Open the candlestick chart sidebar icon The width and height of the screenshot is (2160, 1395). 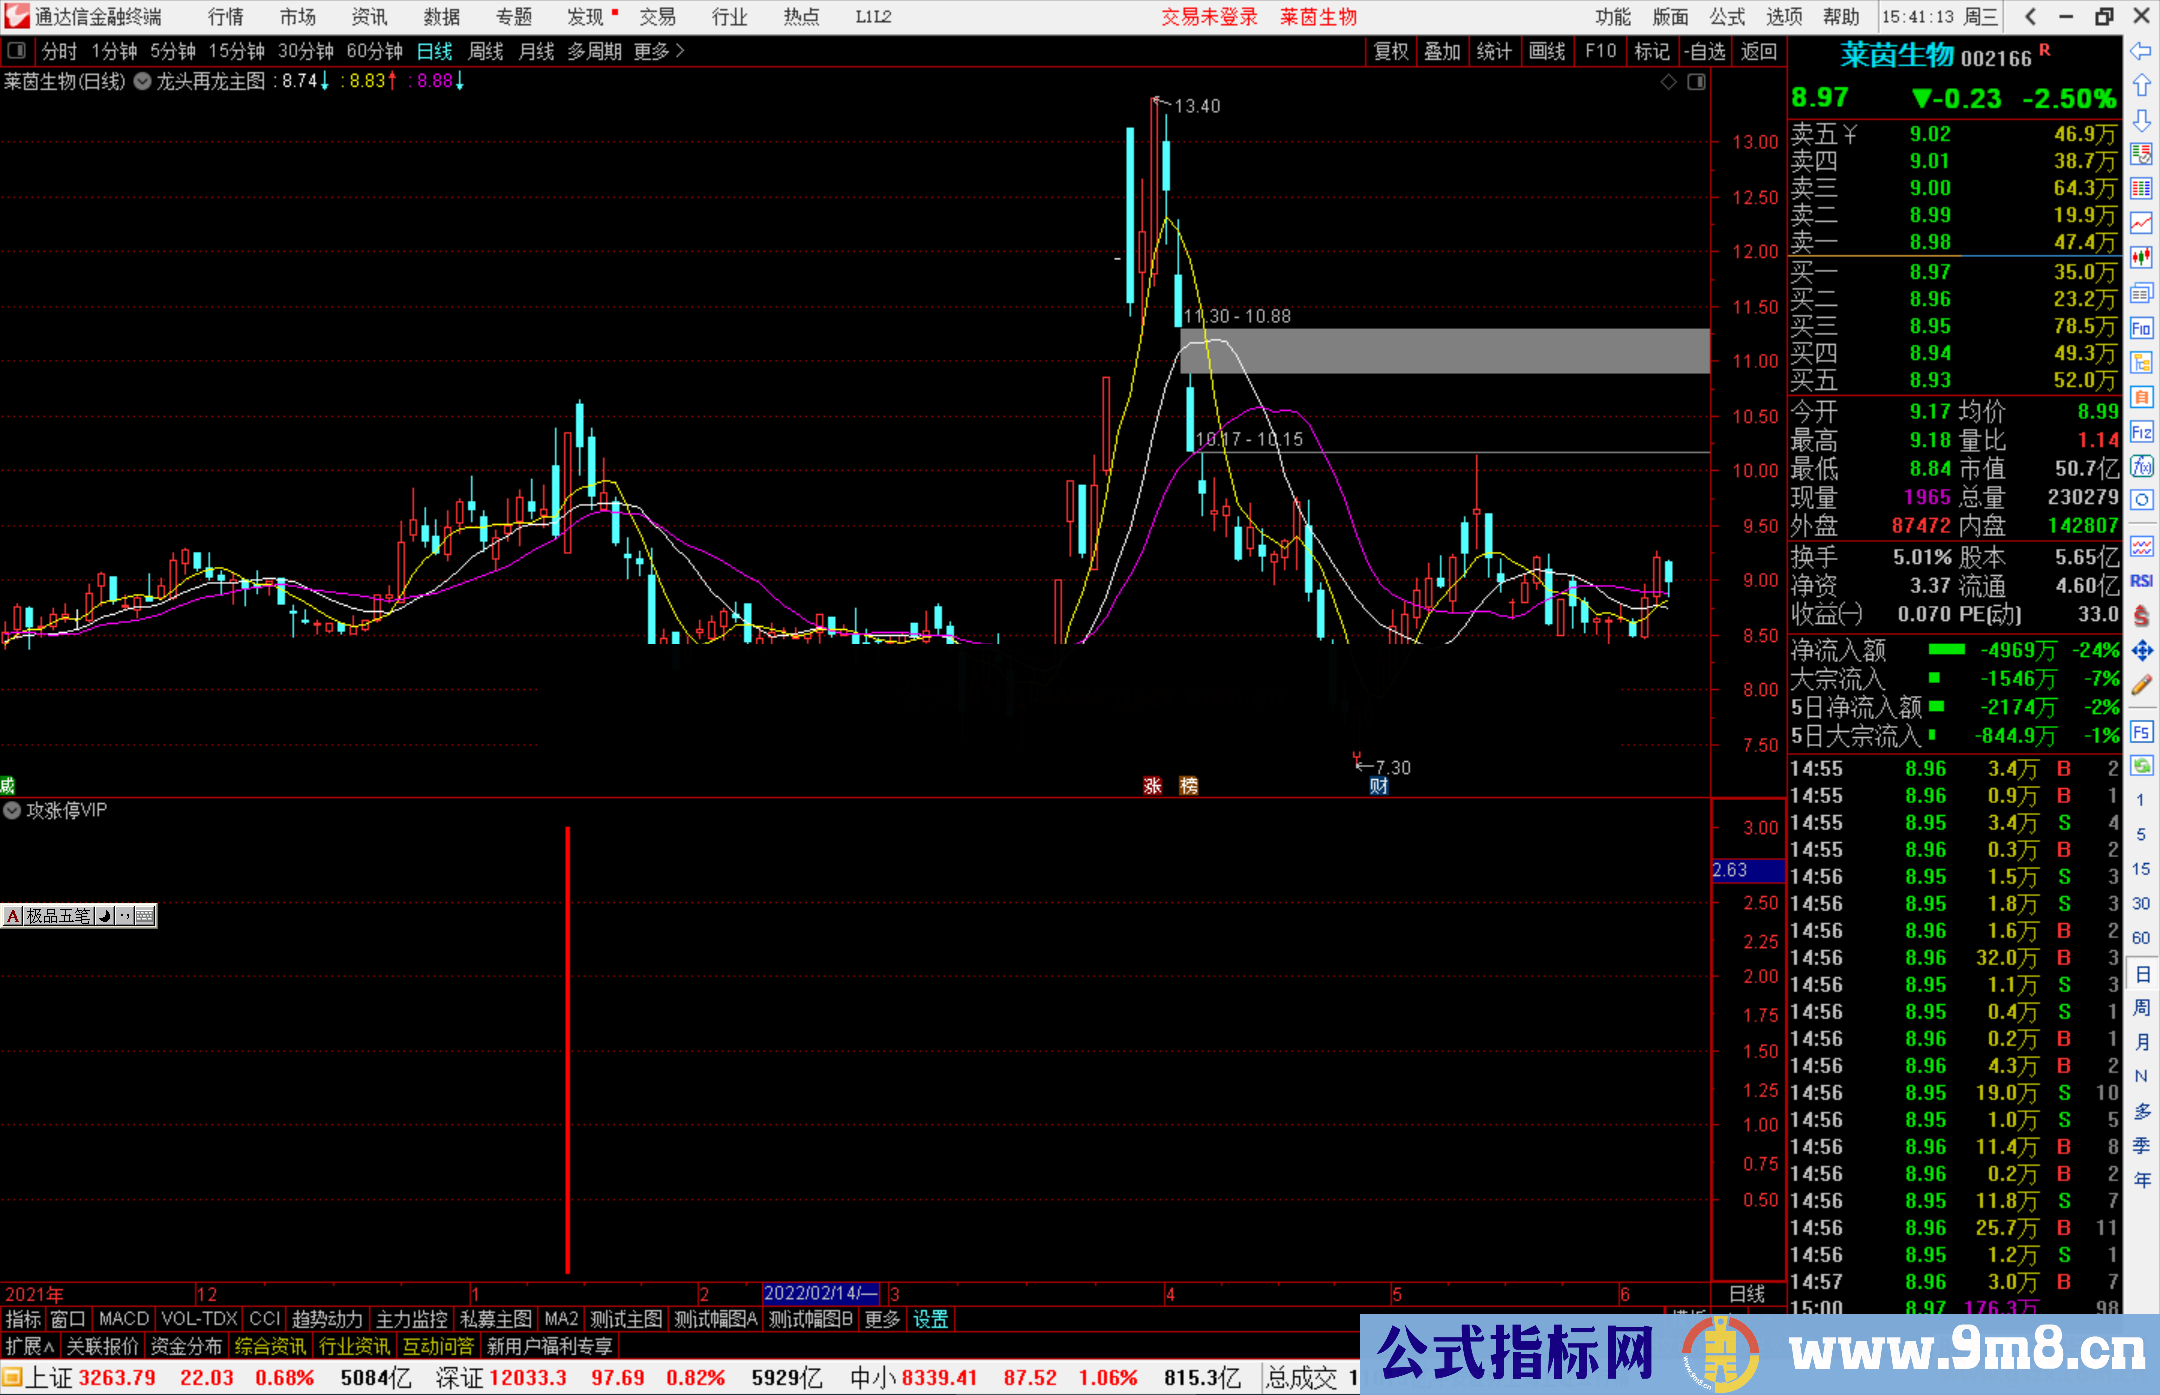2141,257
